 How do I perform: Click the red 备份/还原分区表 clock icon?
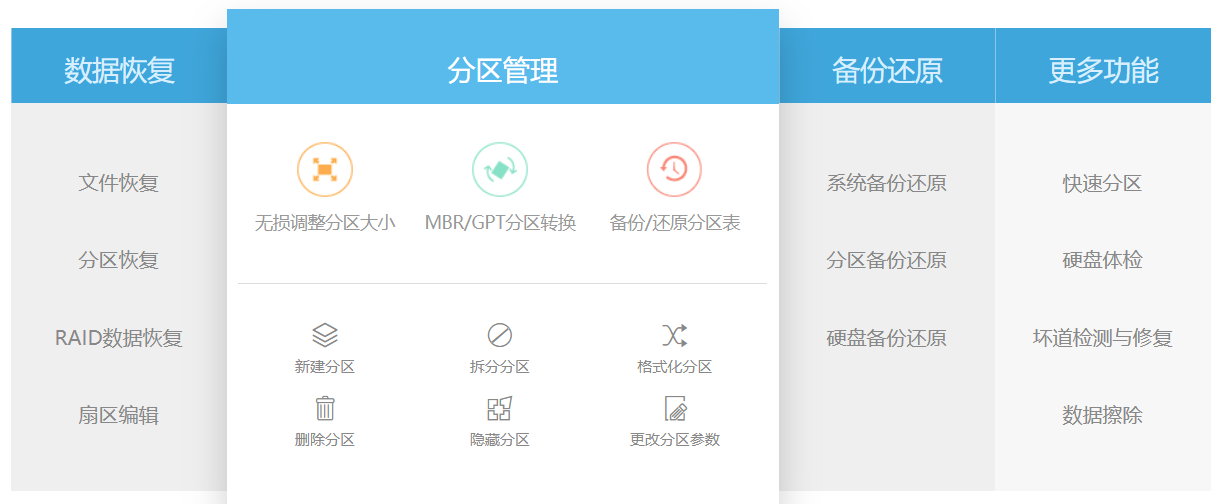point(674,169)
